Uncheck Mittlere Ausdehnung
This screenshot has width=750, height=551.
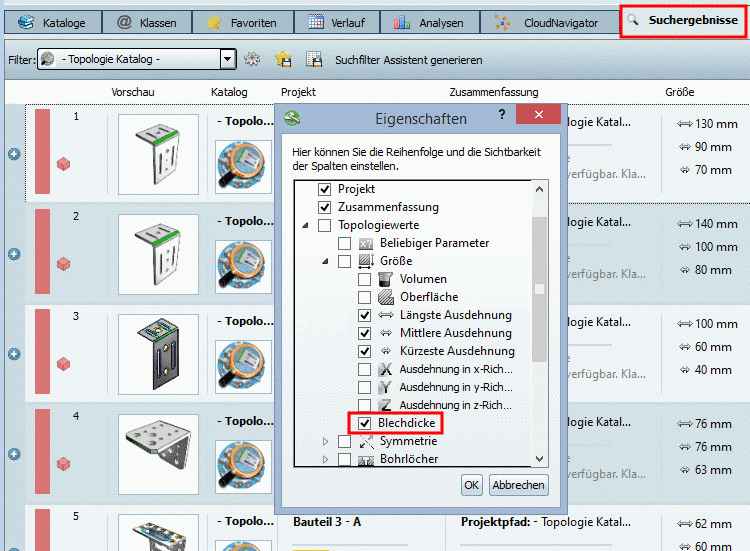[364, 333]
